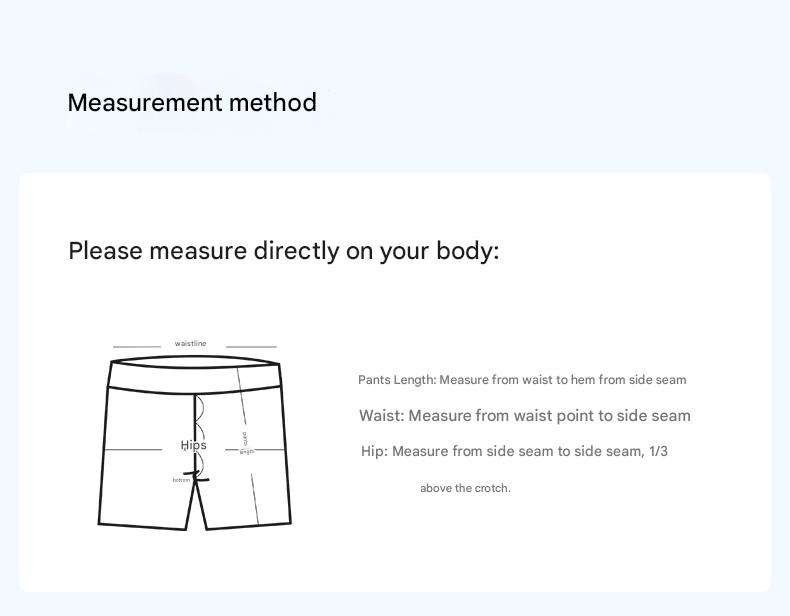790x616 pixels.
Task: Click the Hips label on the diagram
Action: click(193, 445)
